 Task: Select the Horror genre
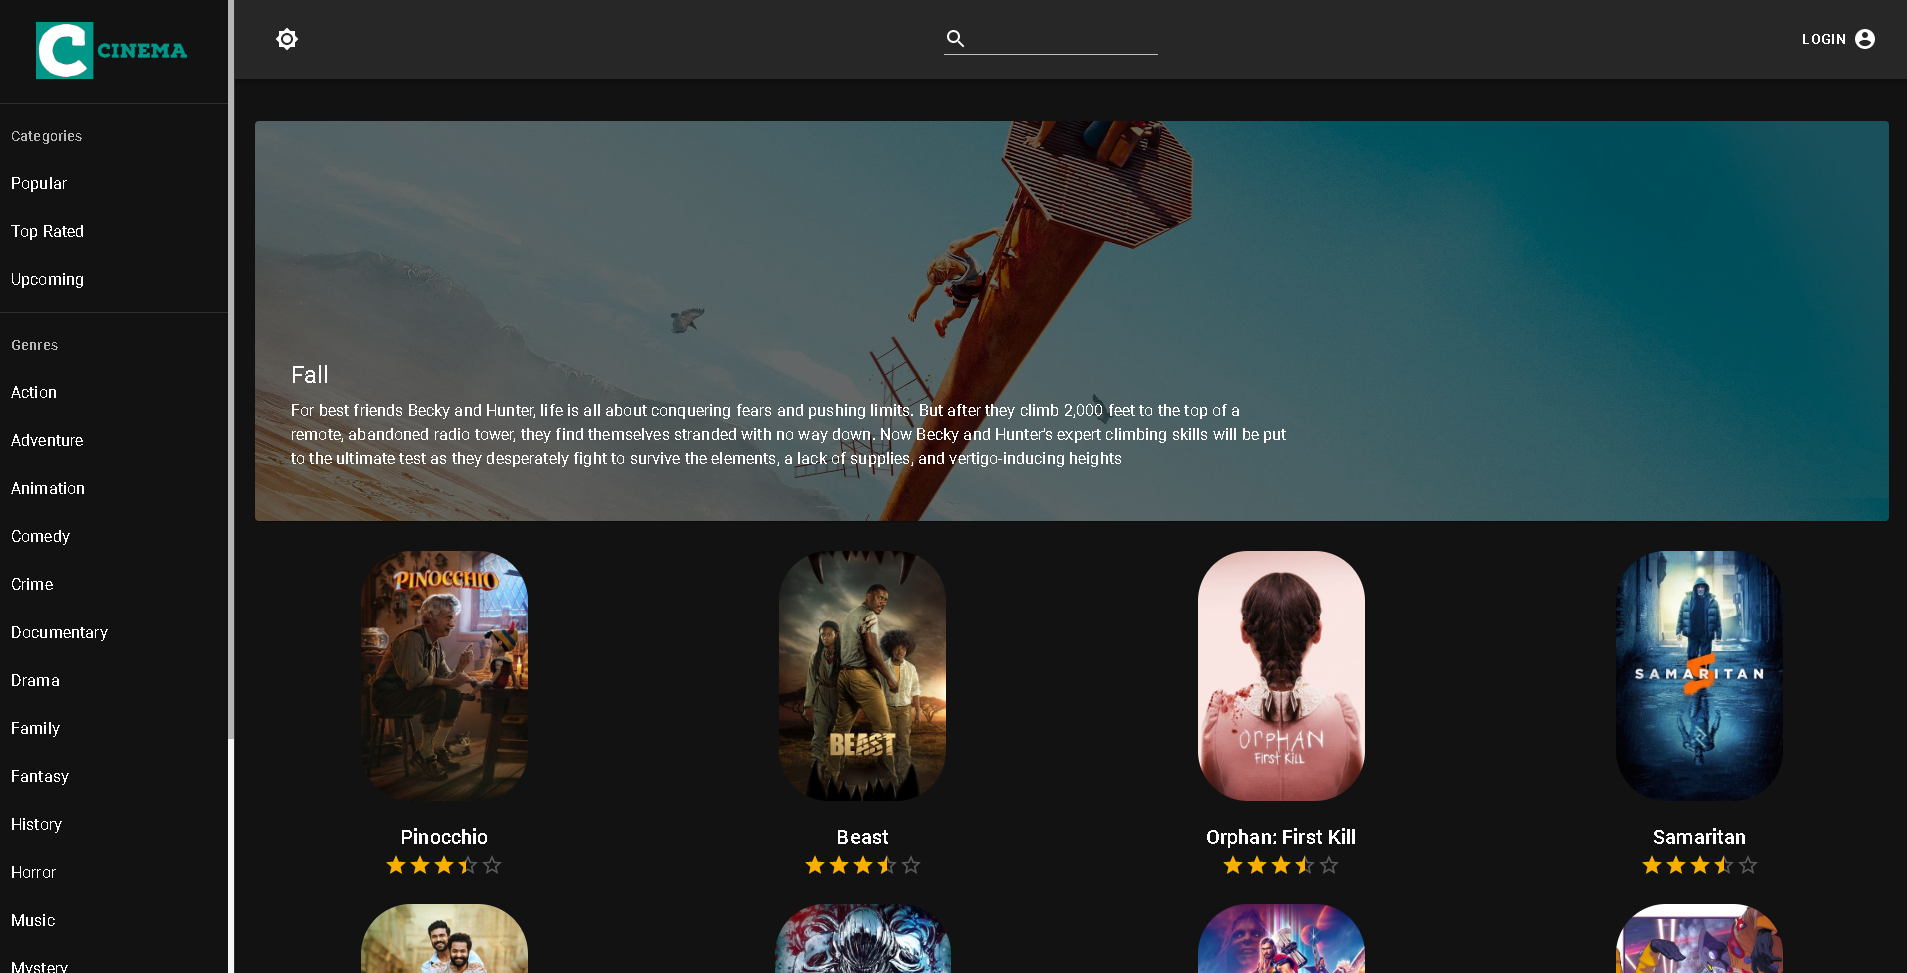click(114, 872)
